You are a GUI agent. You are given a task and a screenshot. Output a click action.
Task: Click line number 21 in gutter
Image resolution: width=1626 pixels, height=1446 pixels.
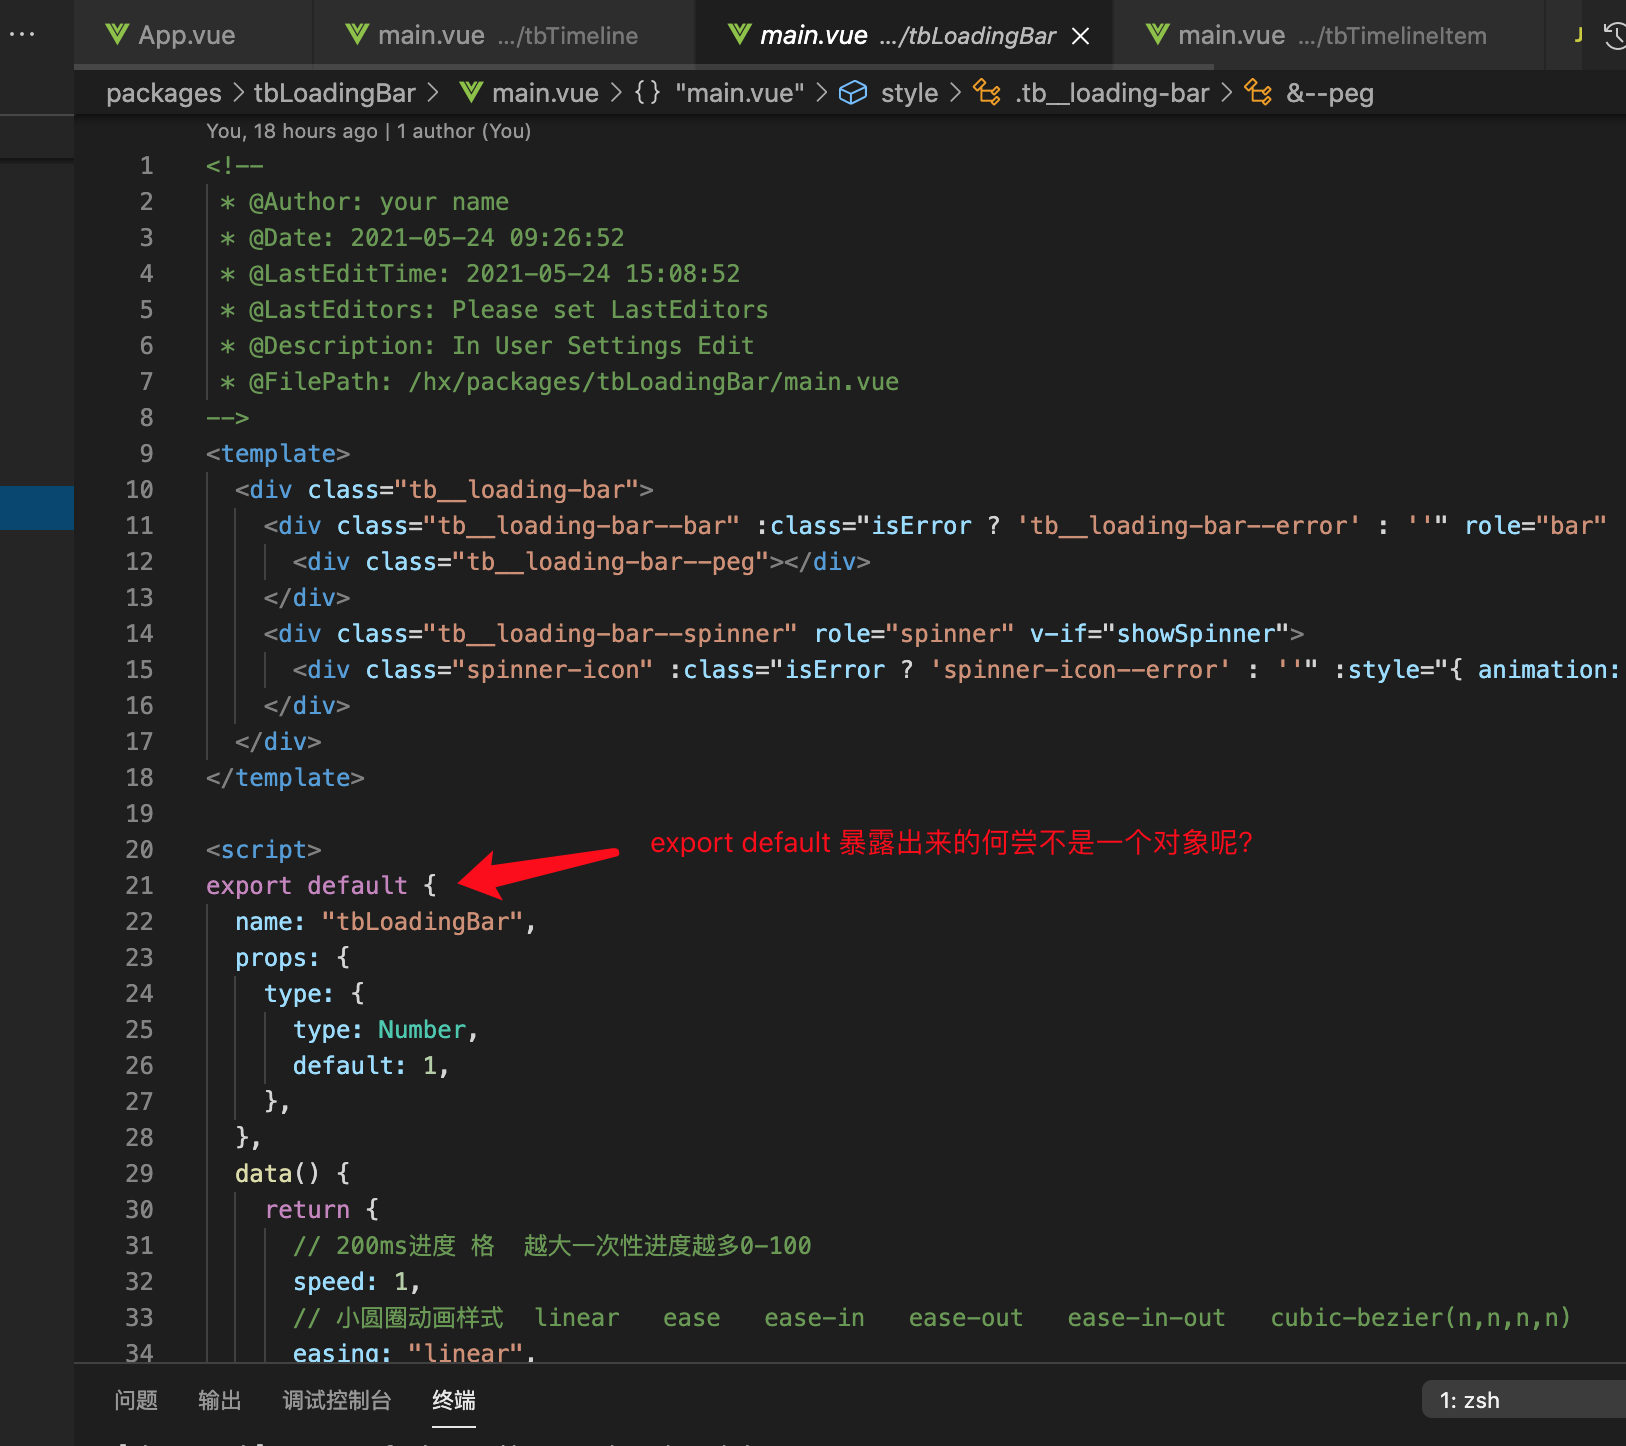tap(140, 886)
